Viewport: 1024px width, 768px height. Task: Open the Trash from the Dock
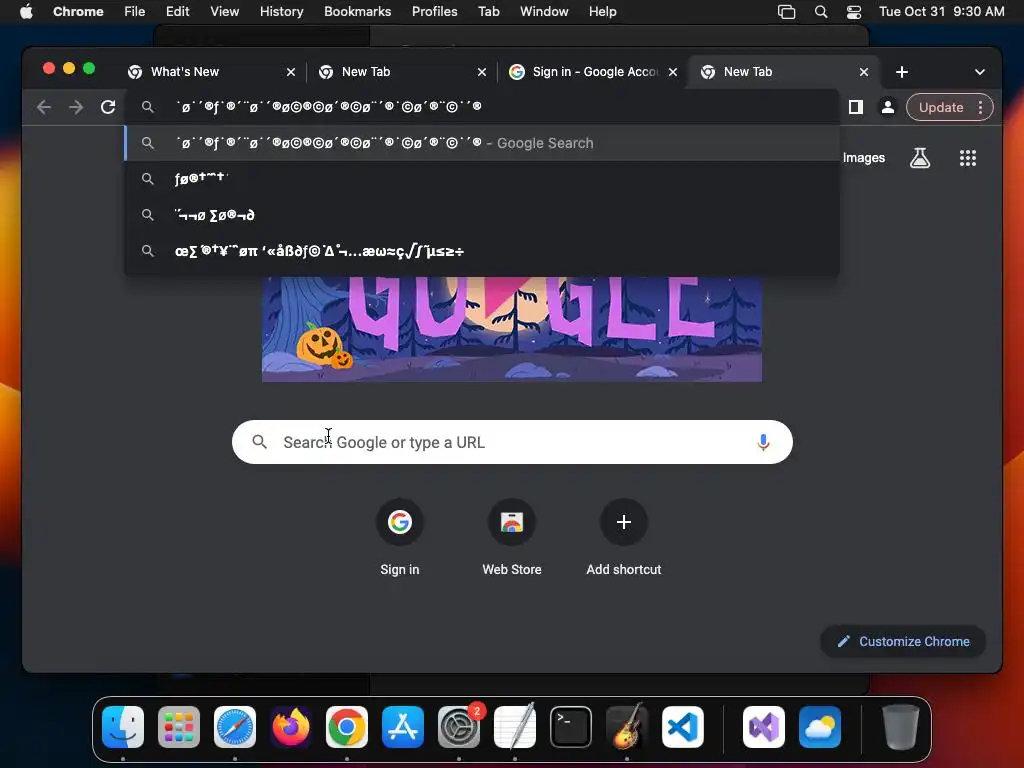pyautogui.click(x=901, y=727)
